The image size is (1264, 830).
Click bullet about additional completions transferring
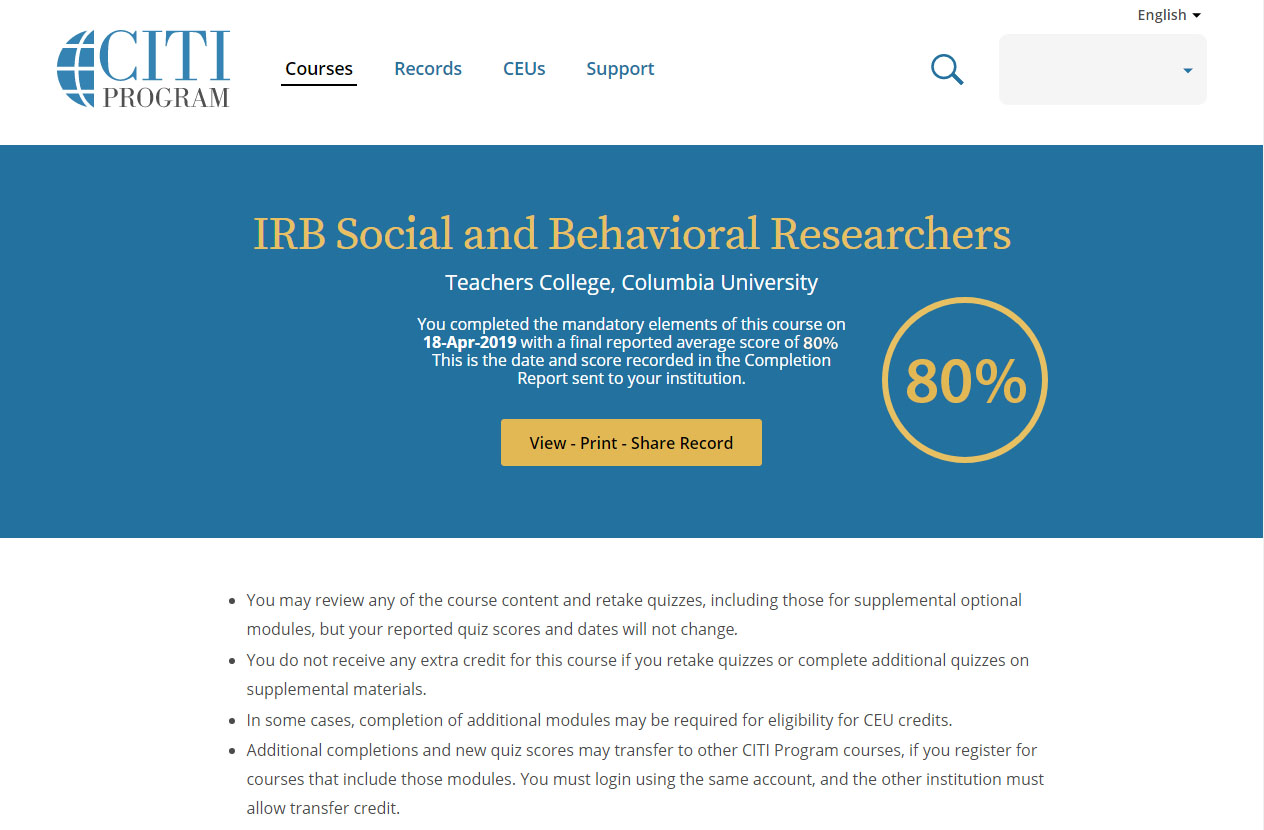click(645, 779)
